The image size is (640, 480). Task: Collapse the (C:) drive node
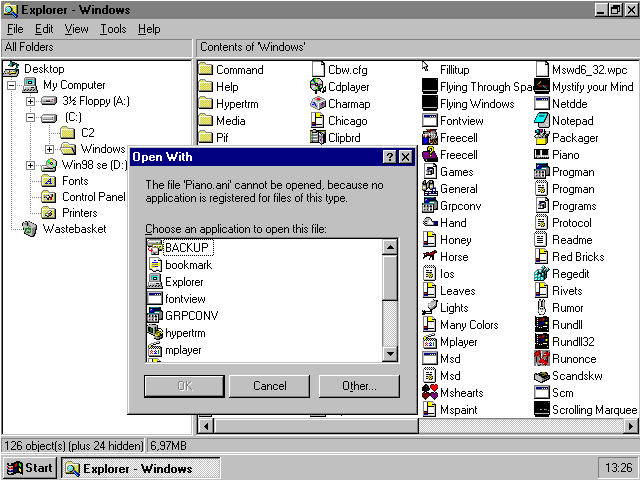30,117
